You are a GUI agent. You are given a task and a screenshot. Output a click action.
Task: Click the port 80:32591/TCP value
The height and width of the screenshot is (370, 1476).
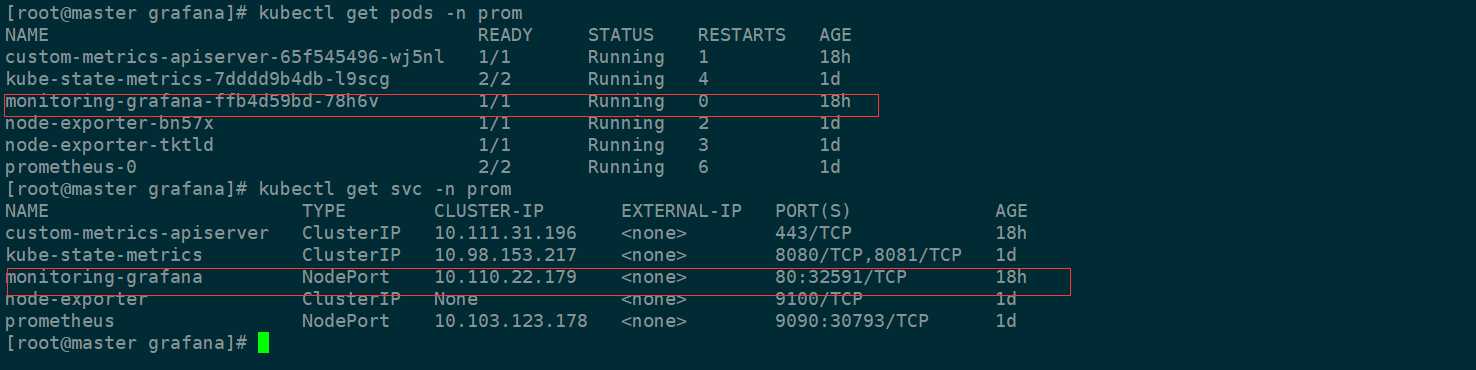click(841, 277)
